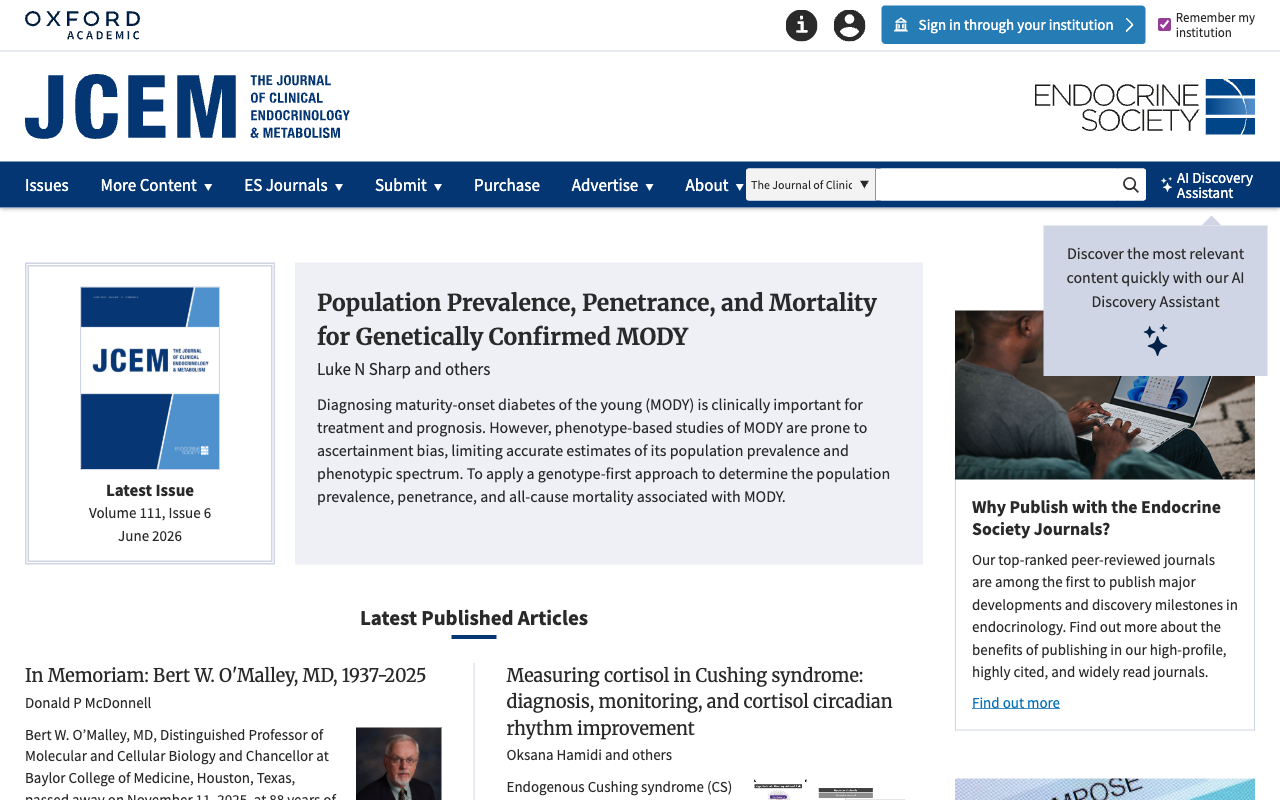The image size is (1280, 800).
Task: Open the Submit dropdown menu
Action: pos(408,185)
